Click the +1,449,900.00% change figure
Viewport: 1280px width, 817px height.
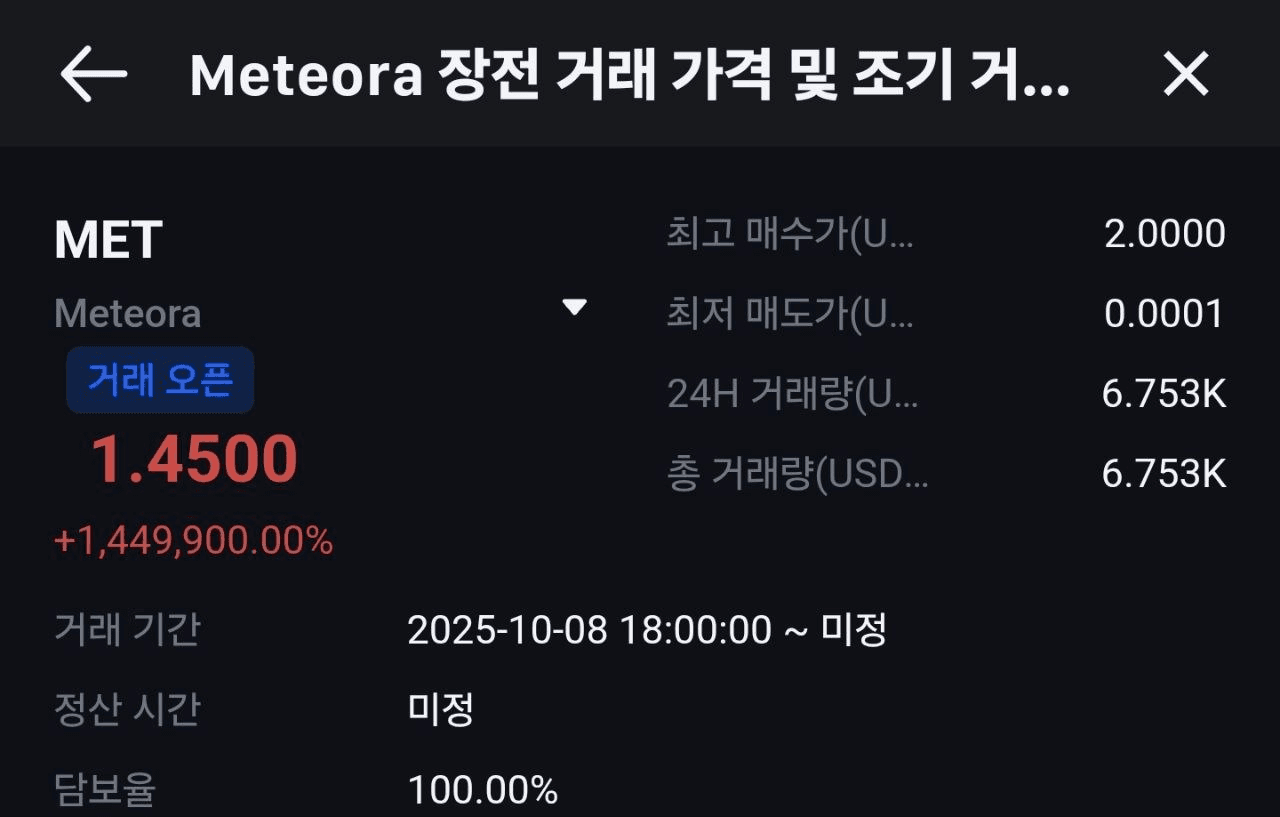[193, 541]
